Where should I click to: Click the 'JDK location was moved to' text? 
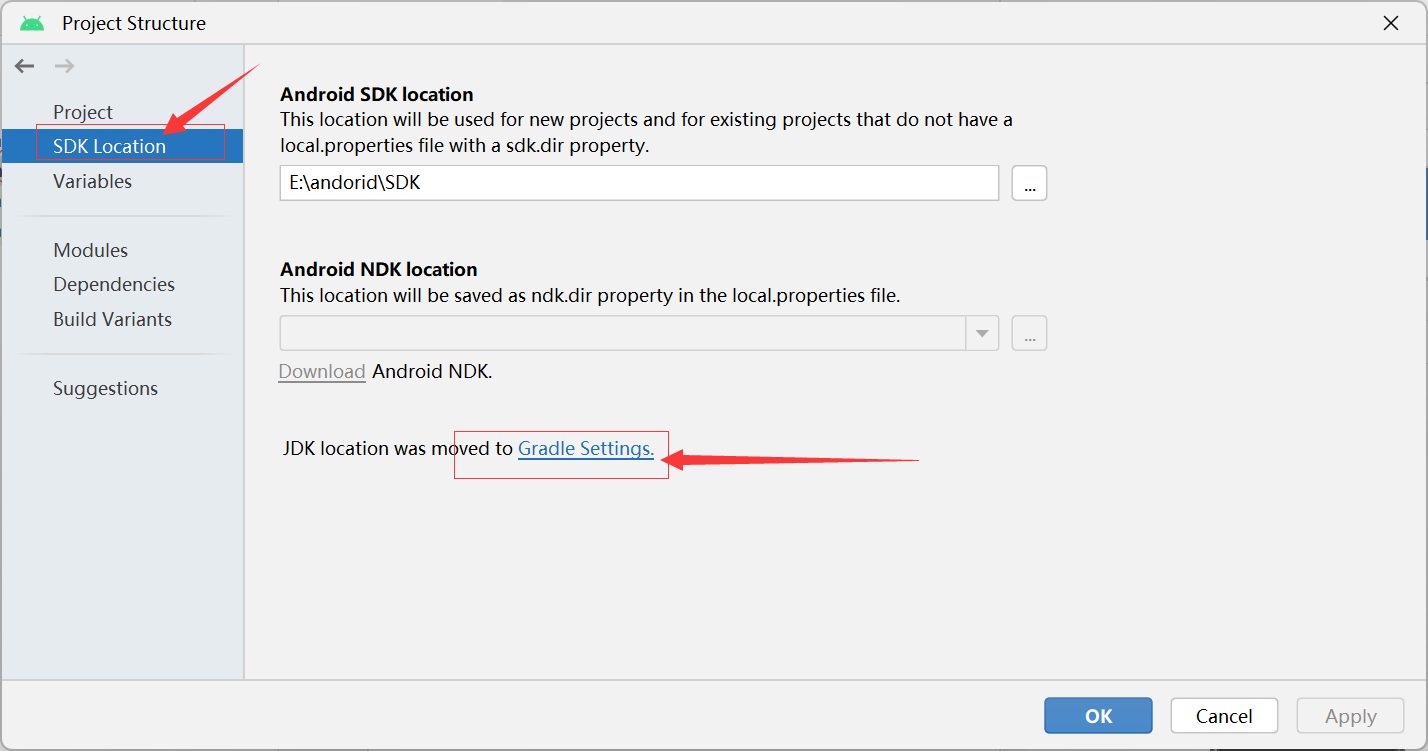pyautogui.click(x=398, y=448)
